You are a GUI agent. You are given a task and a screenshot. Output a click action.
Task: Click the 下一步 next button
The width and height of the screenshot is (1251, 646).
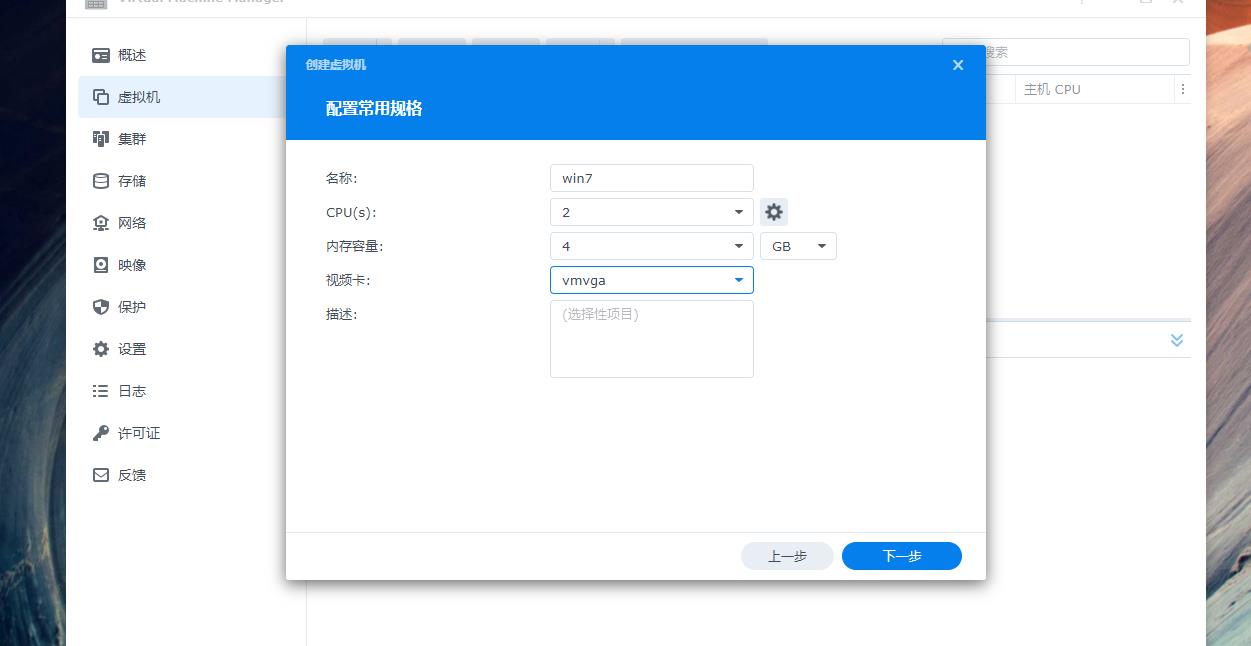click(x=901, y=556)
